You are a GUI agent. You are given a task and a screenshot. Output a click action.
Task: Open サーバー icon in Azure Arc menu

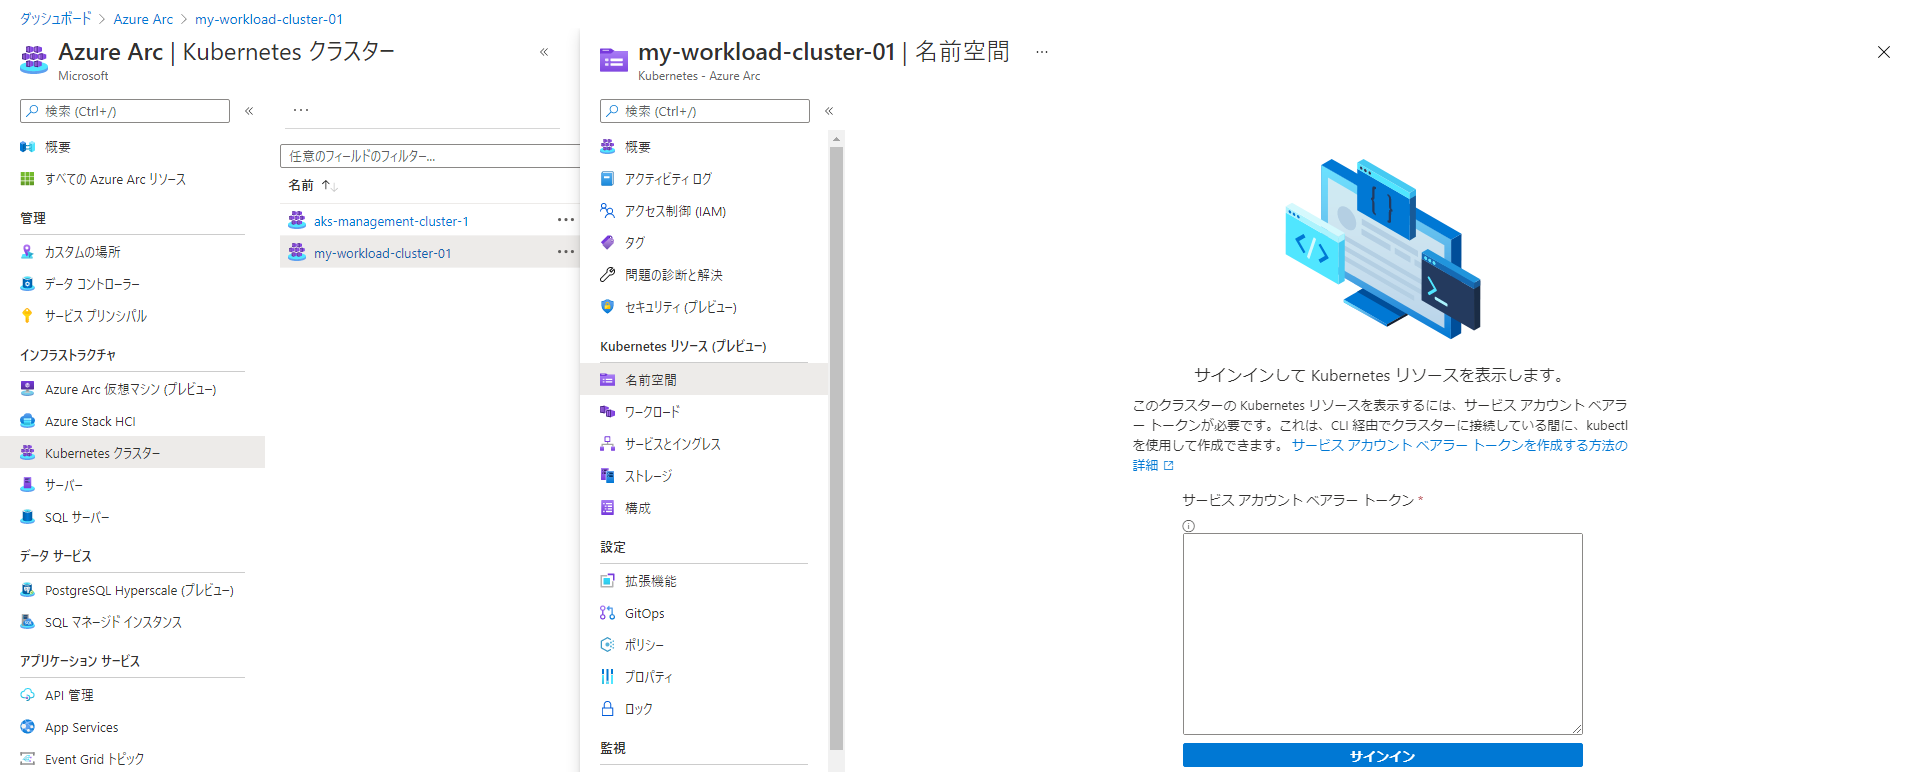(x=28, y=485)
